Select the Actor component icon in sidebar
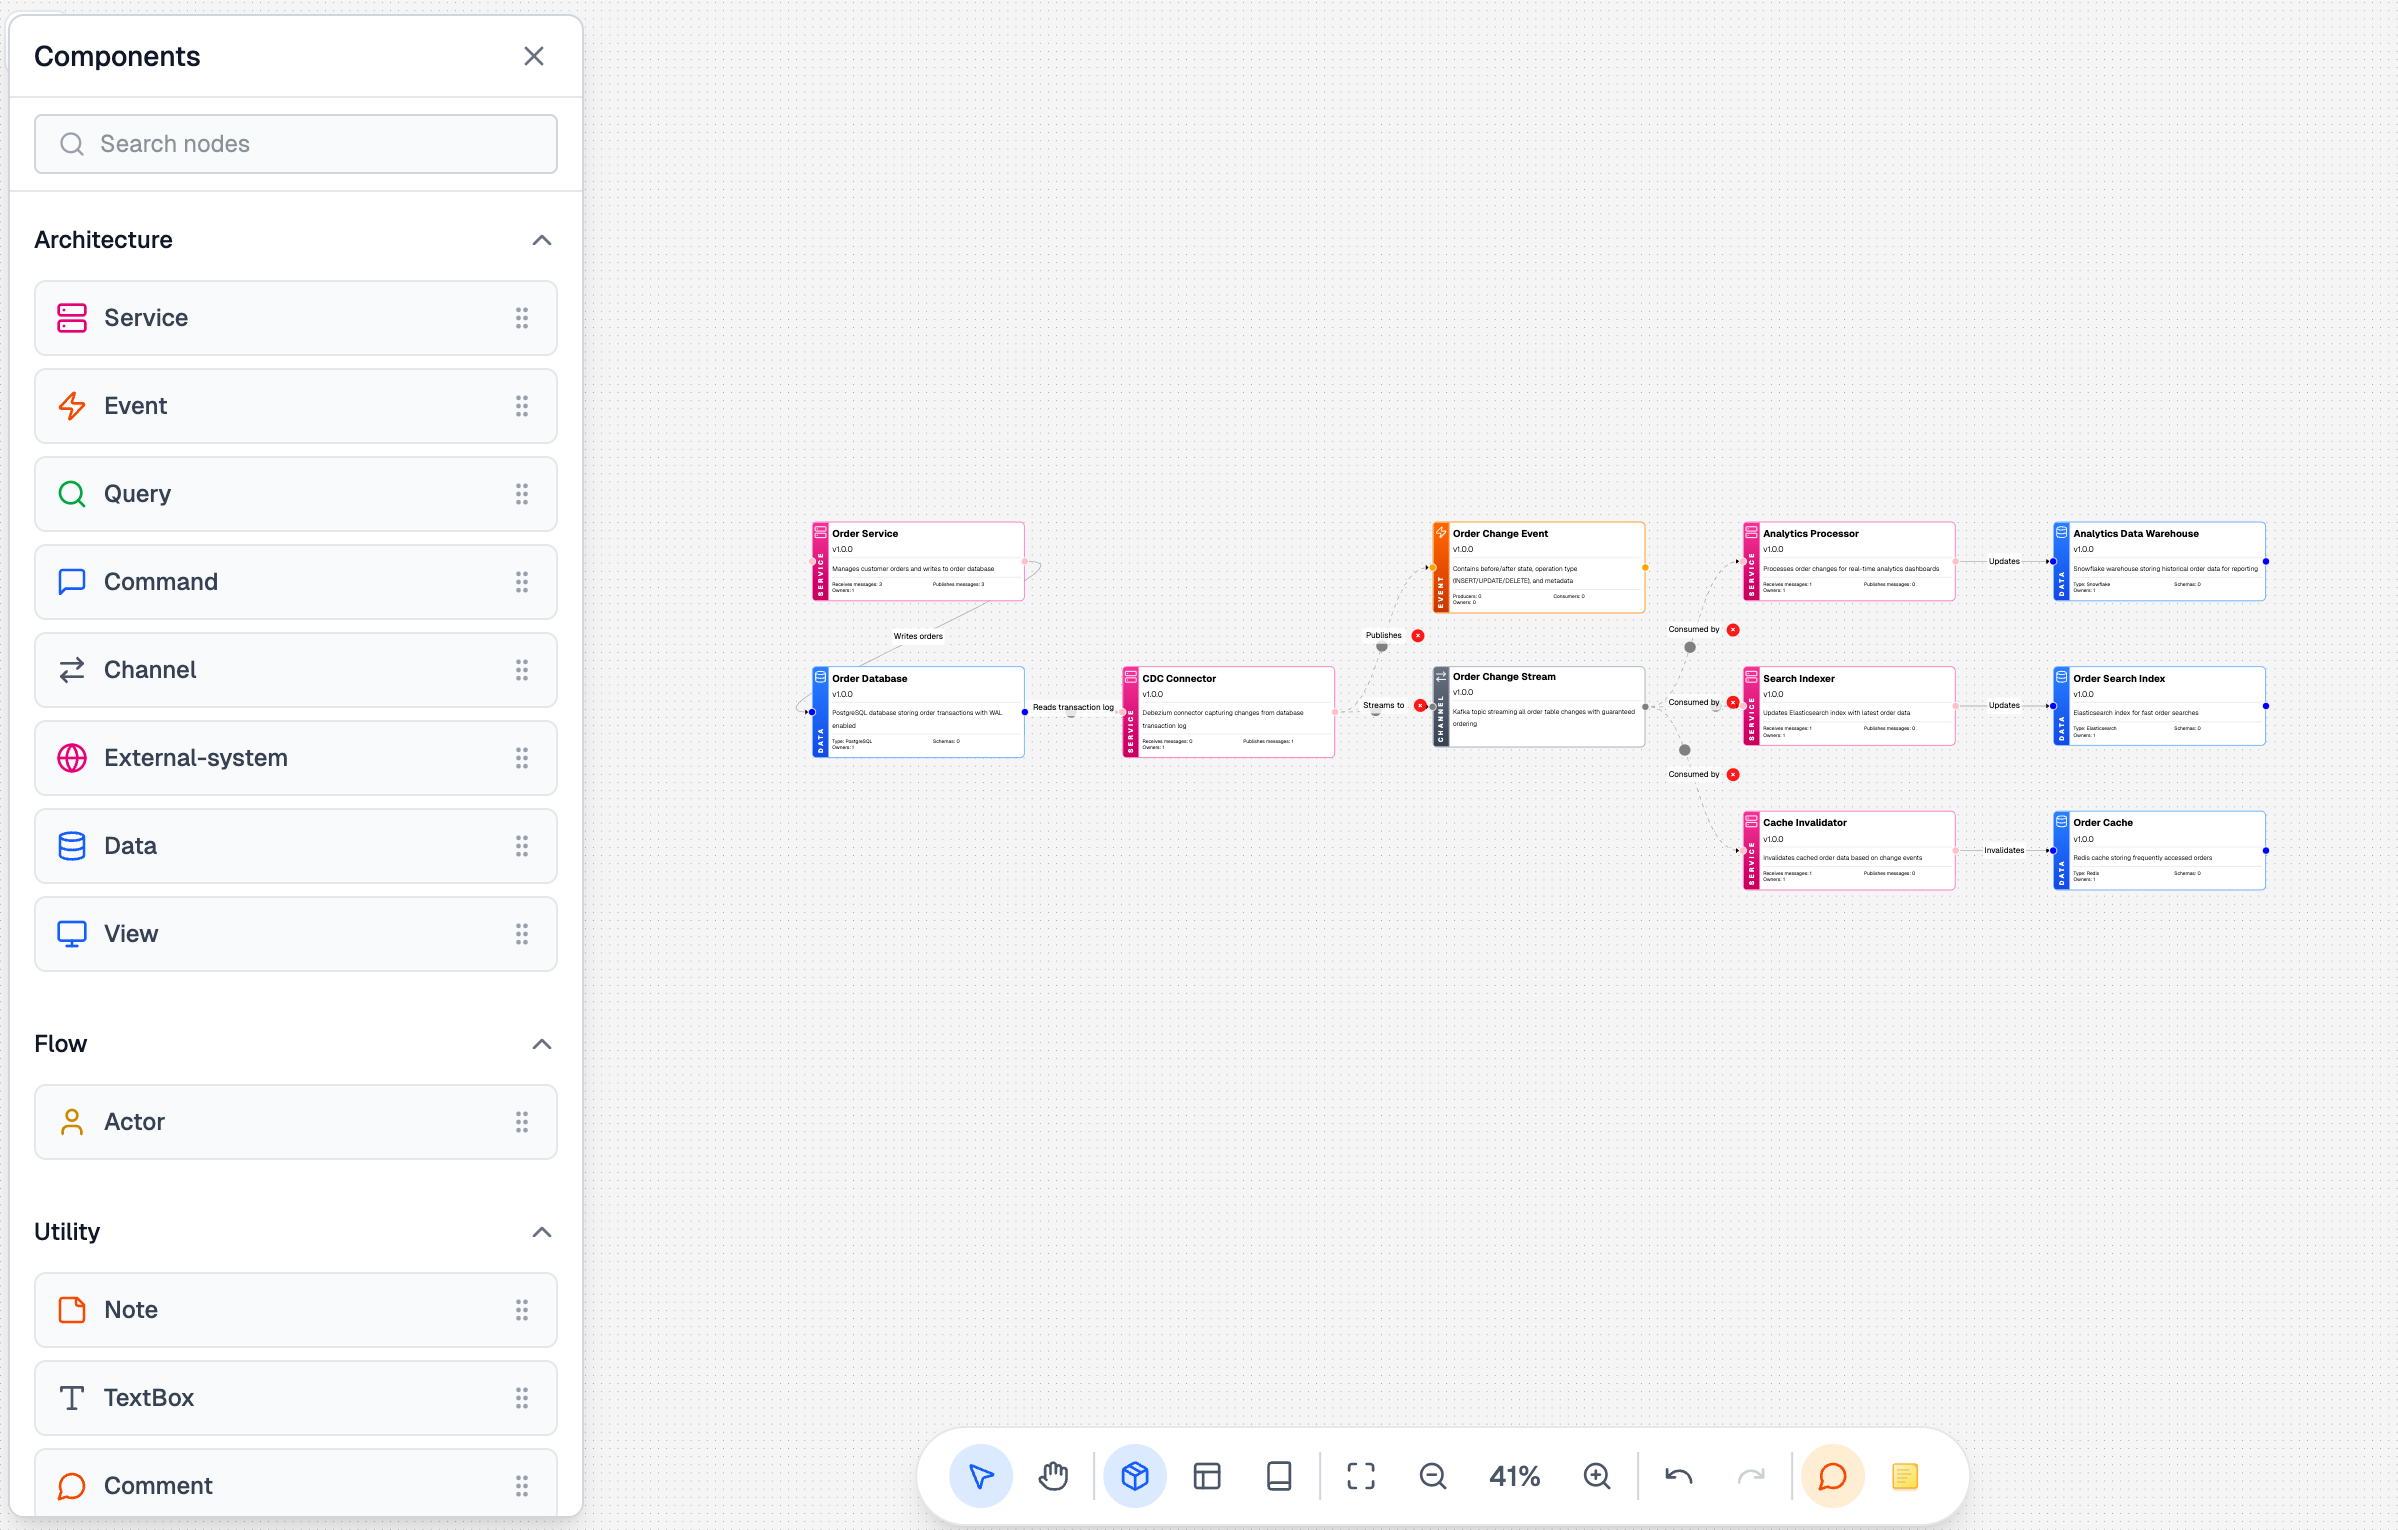Image resolution: width=2398 pixels, height=1530 pixels. [71, 1121]
